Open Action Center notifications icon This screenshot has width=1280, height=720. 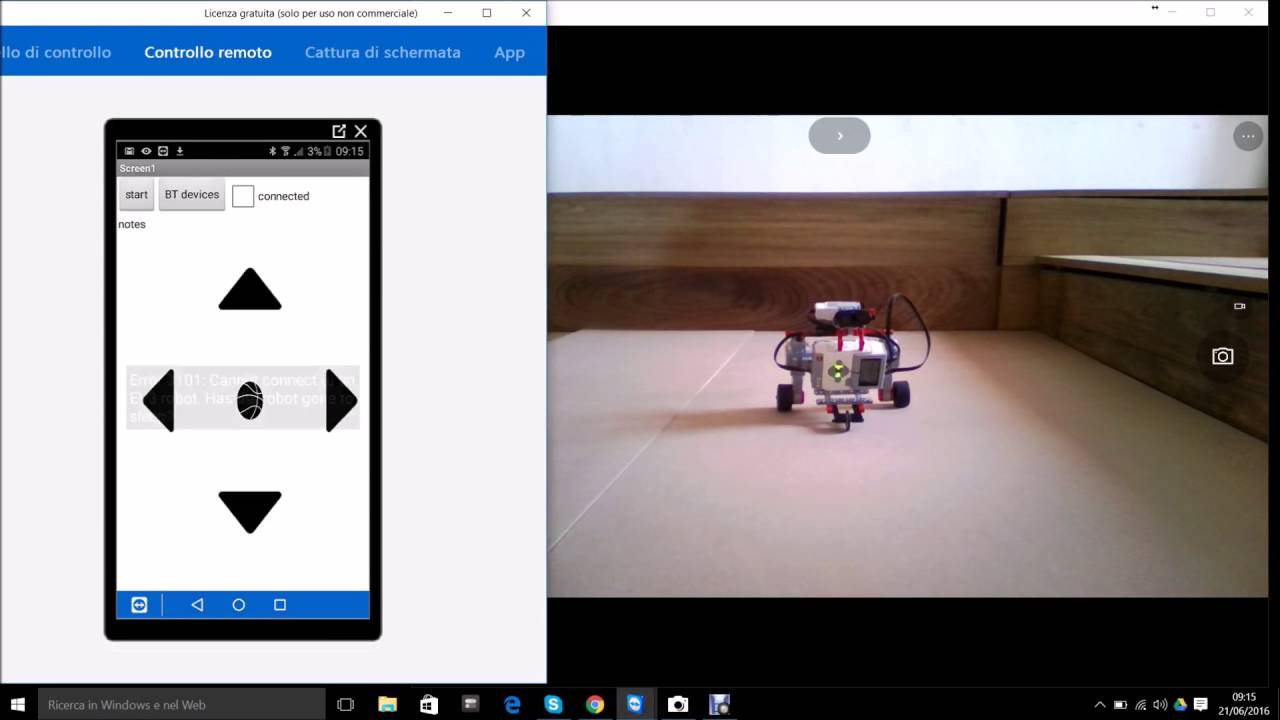1201,705
